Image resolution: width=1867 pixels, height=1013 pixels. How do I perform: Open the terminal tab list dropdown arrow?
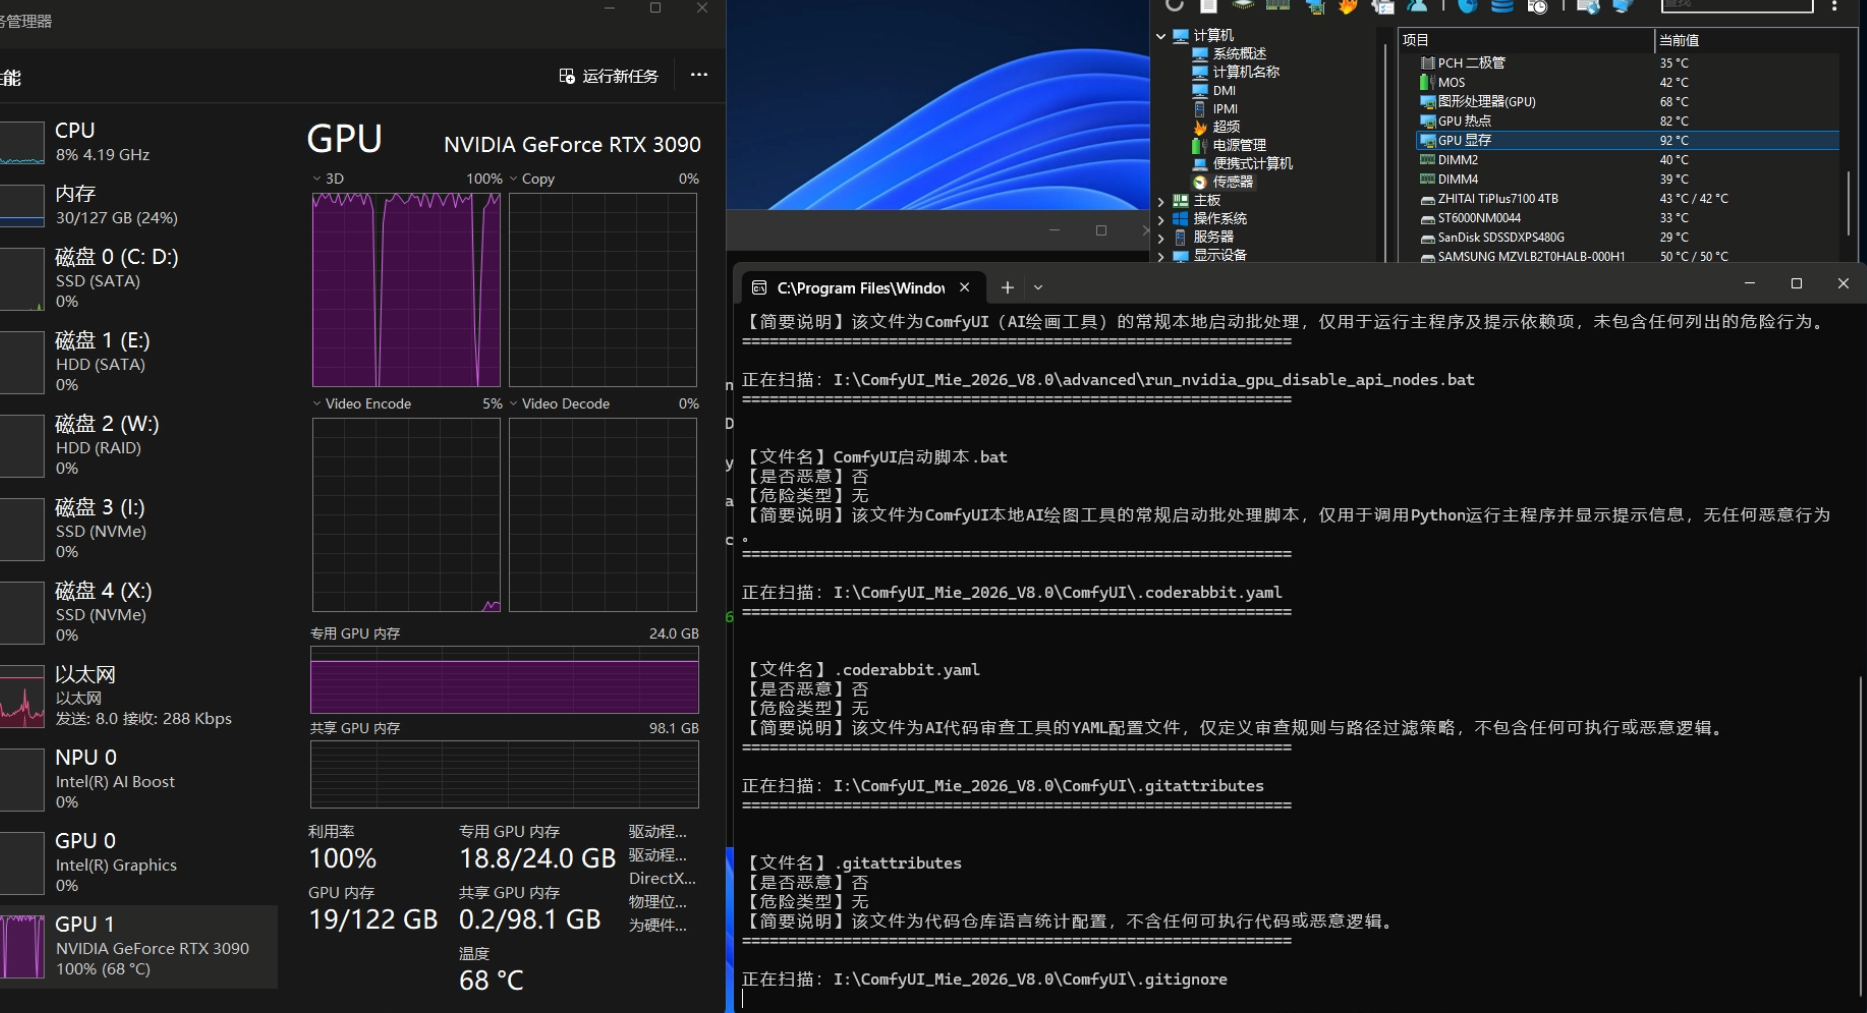tap(1038, 288)
